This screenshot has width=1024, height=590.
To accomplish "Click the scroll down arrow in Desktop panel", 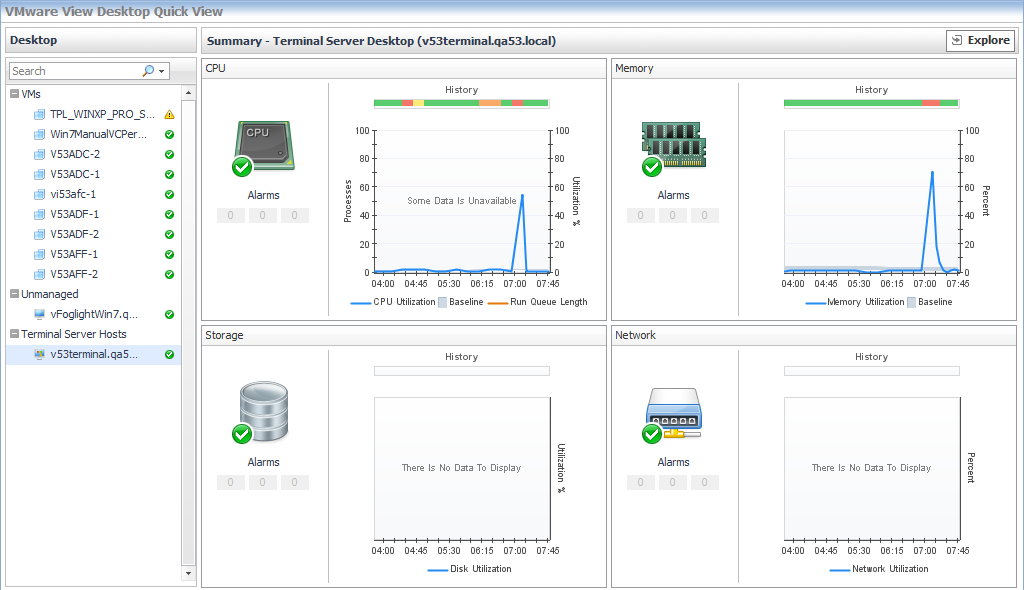I will 189,574.
